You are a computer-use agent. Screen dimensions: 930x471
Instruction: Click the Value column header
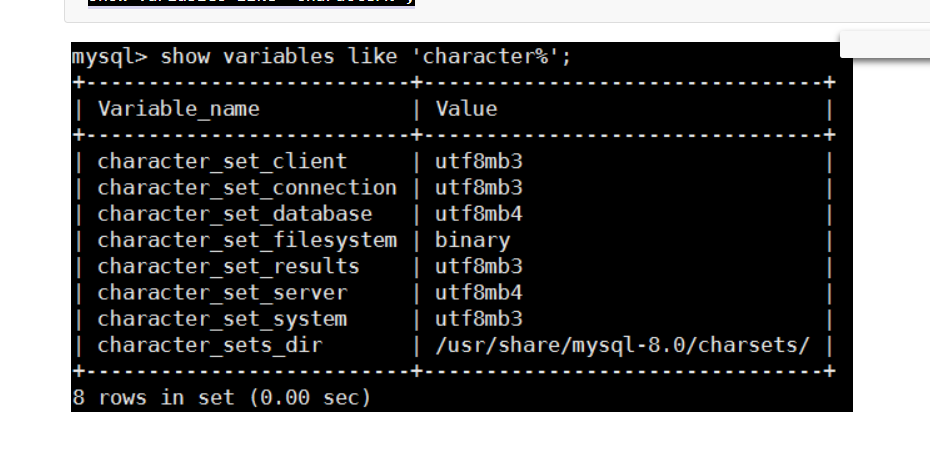point(466,108)
